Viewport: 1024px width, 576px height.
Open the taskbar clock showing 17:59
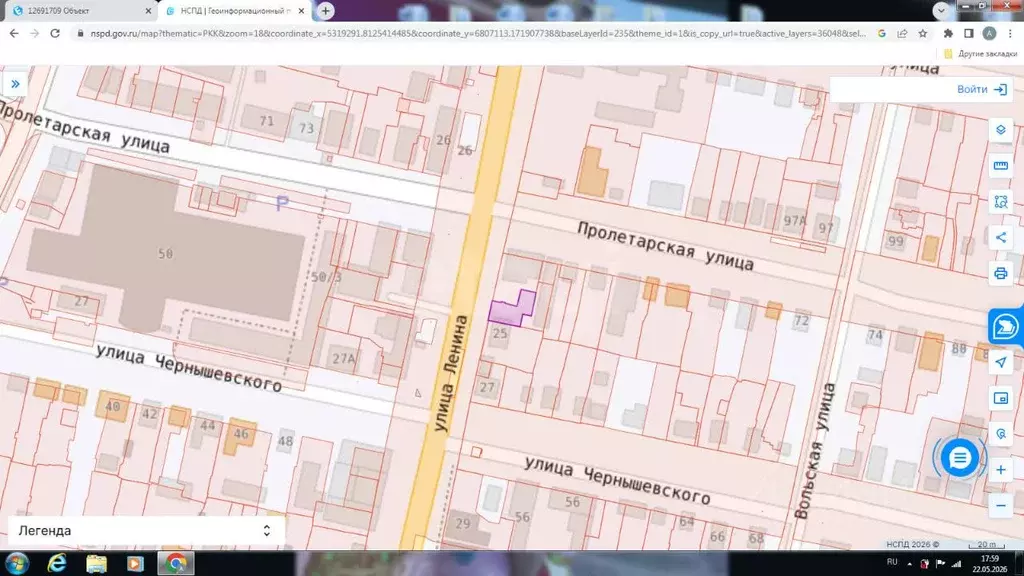pyautogui.click(x=990, y=564)
